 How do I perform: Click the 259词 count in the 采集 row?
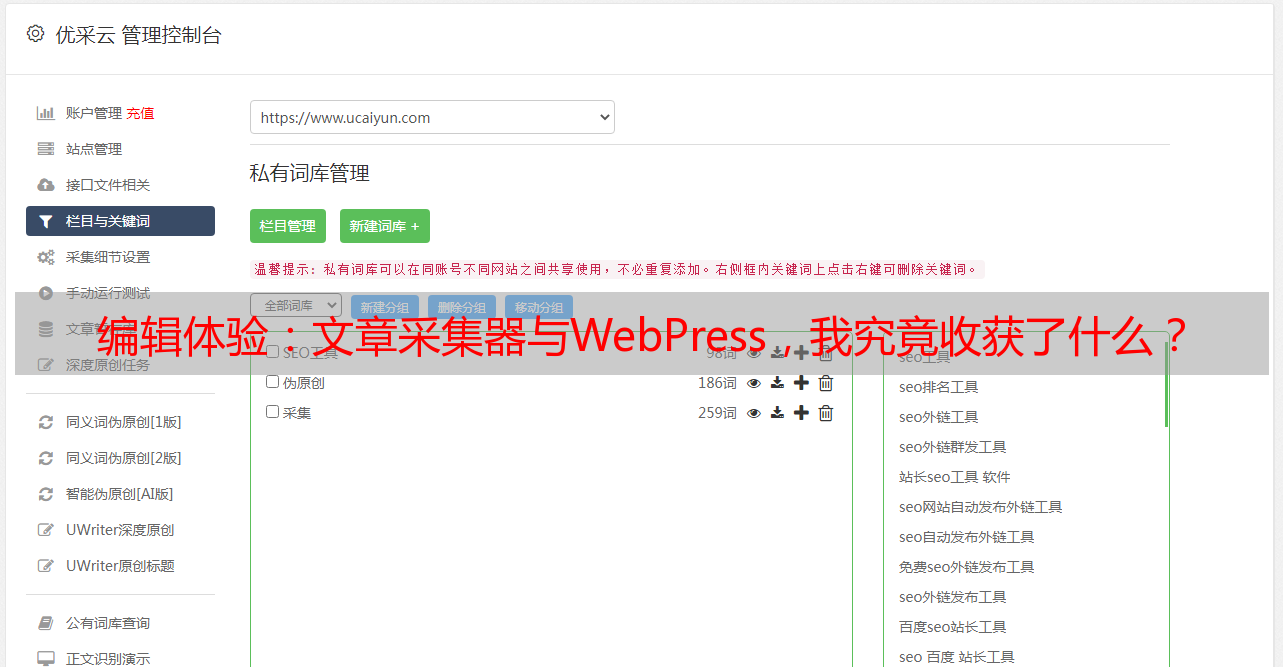click(717, 413)
